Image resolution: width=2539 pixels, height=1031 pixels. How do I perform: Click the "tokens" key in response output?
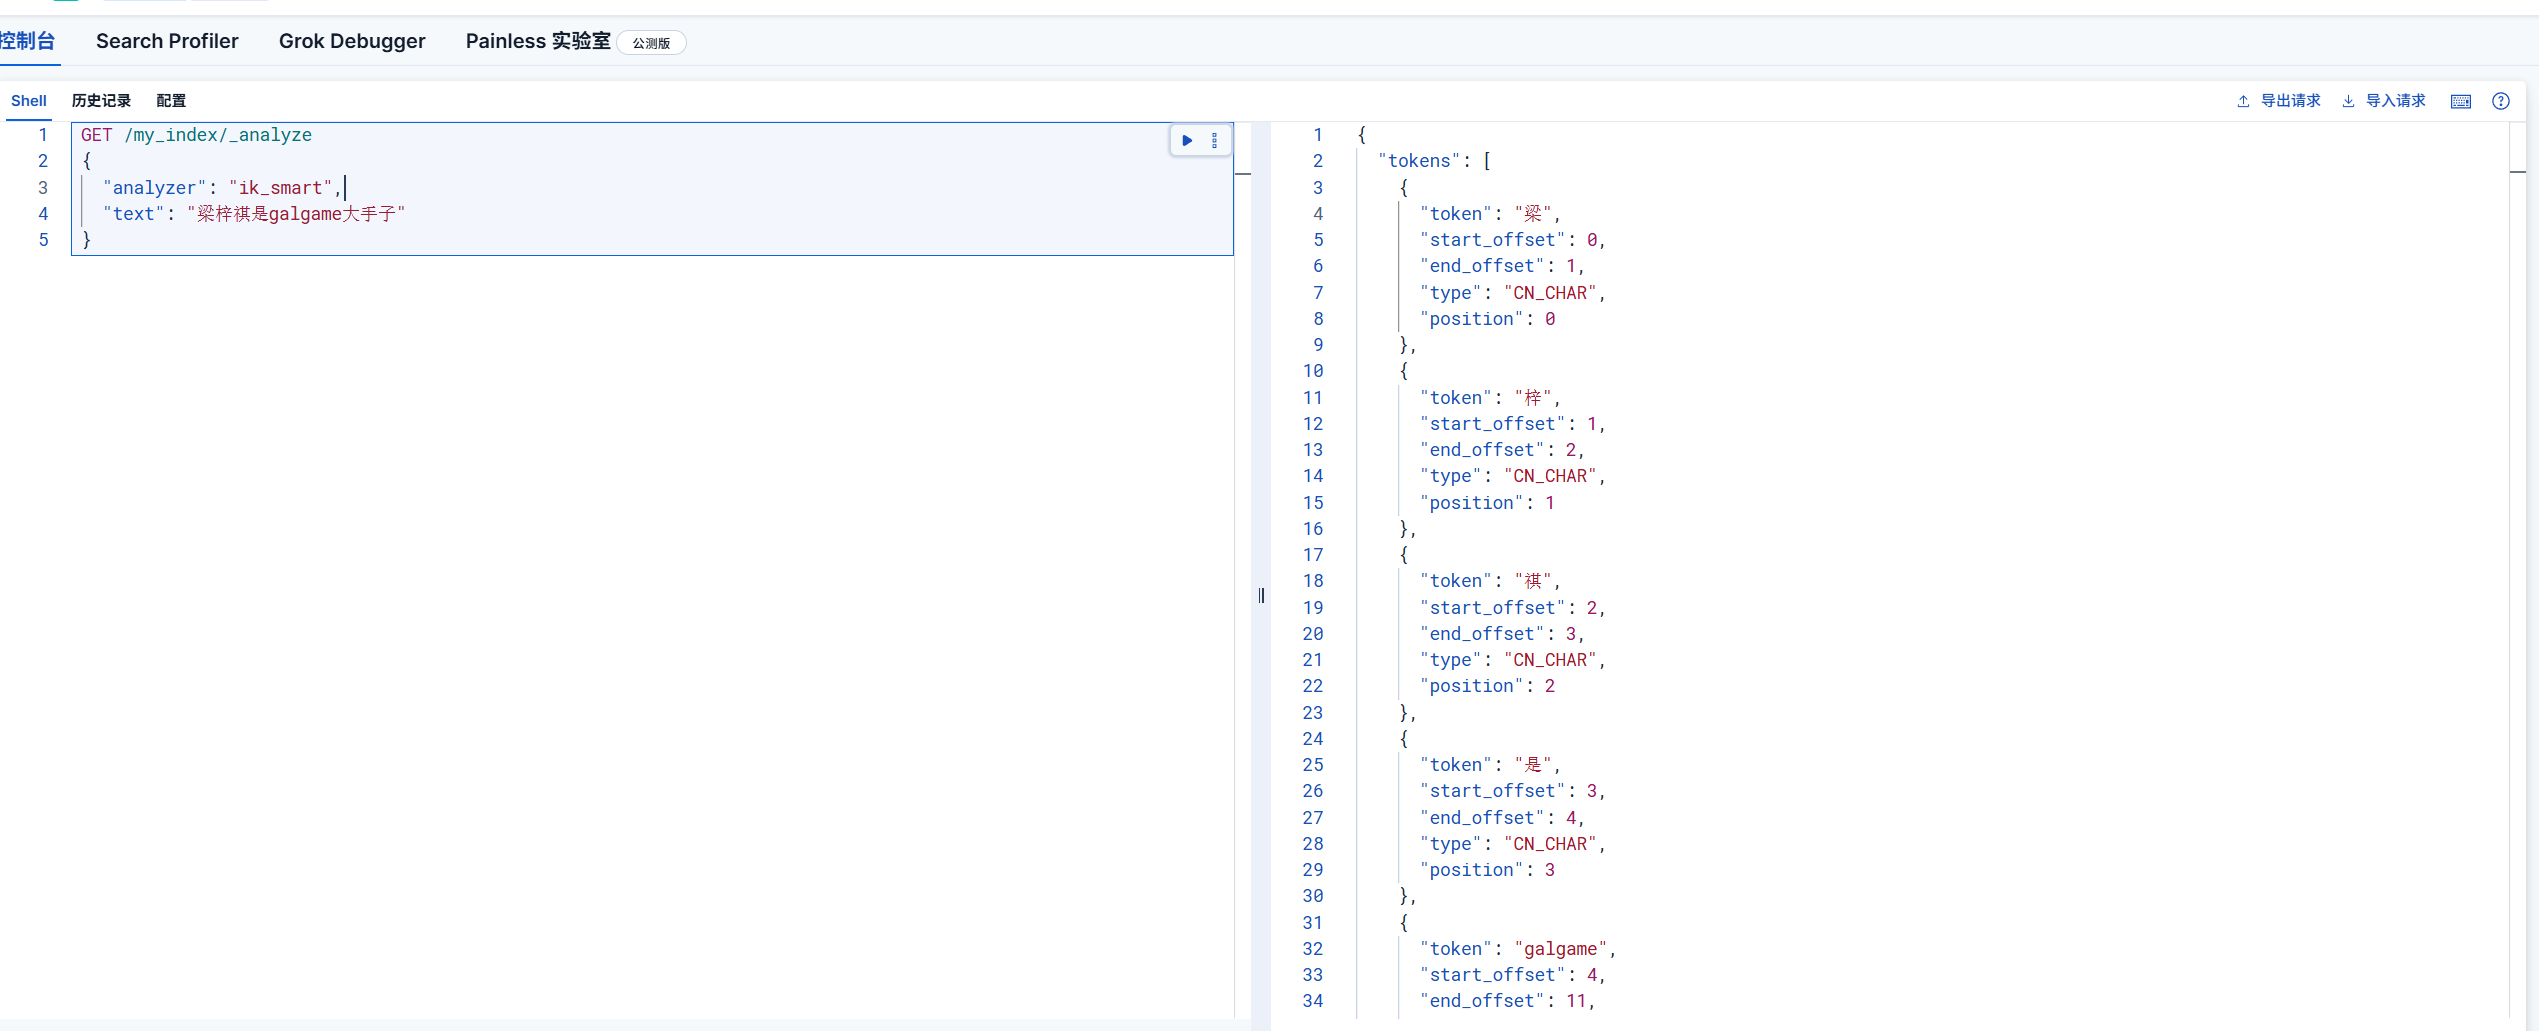point(1419,161)
